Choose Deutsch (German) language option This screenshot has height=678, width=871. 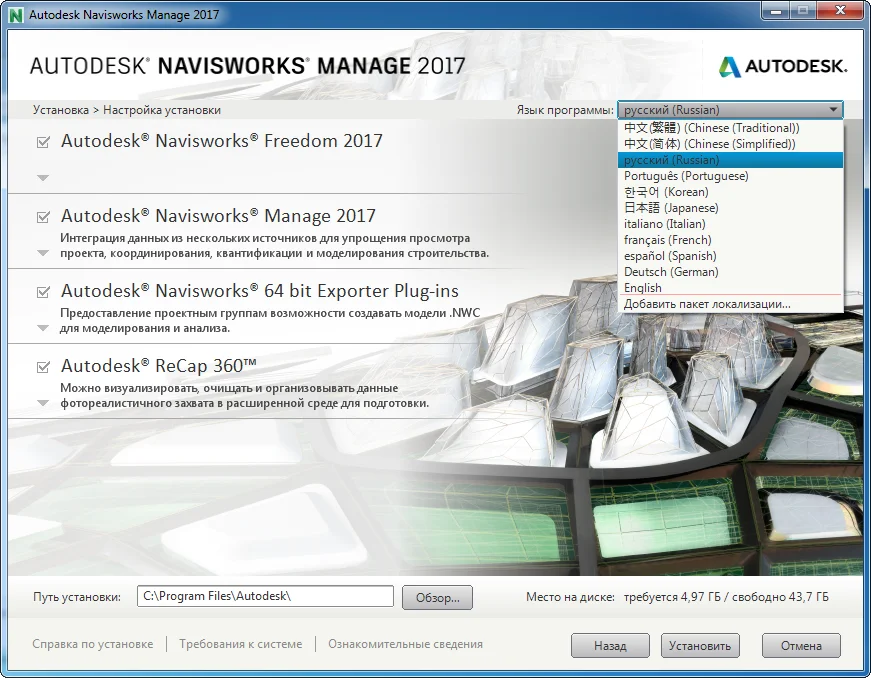[x=669, y=272]
